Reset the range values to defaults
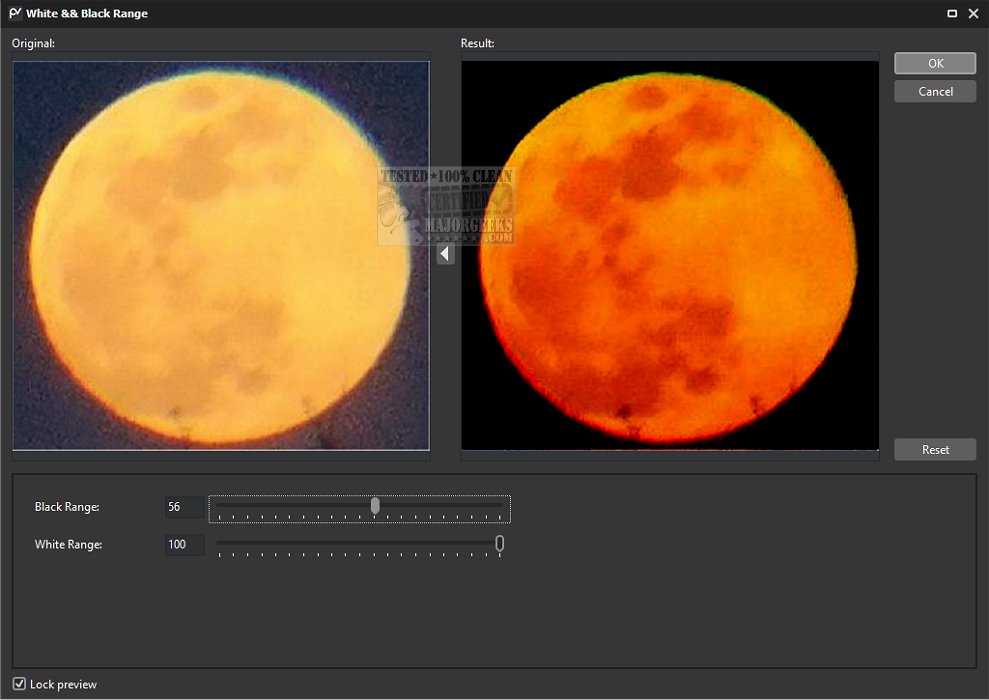 click(935, 450)
